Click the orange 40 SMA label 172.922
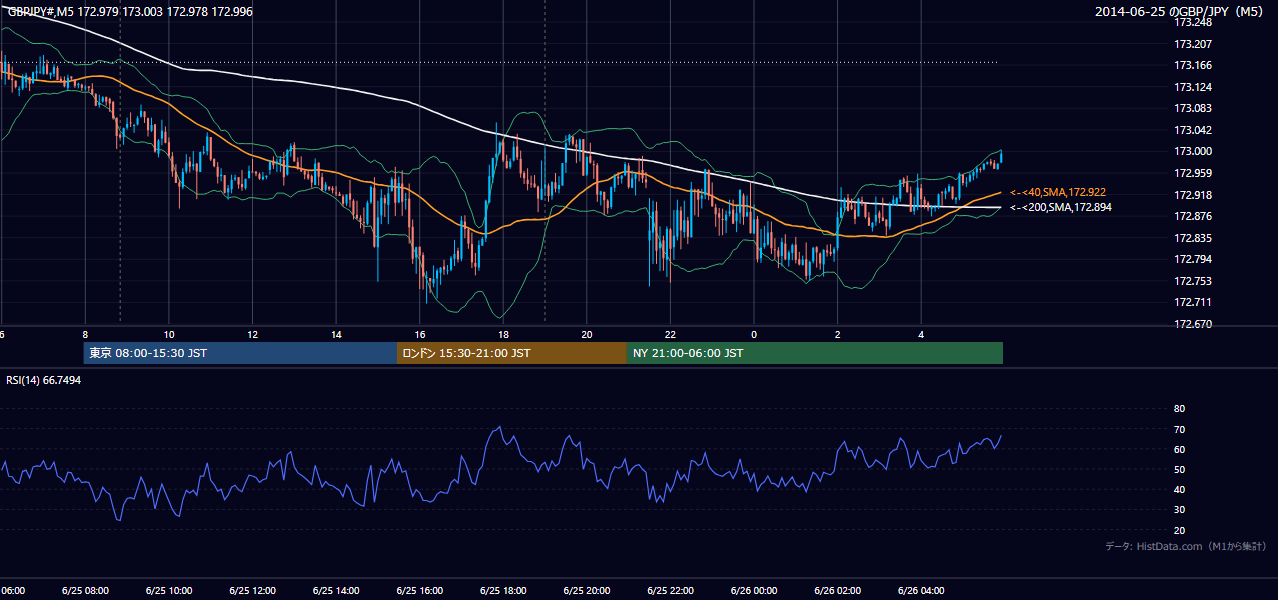The width and height of the screenshot is (1278, 600). pos(1057,192)
